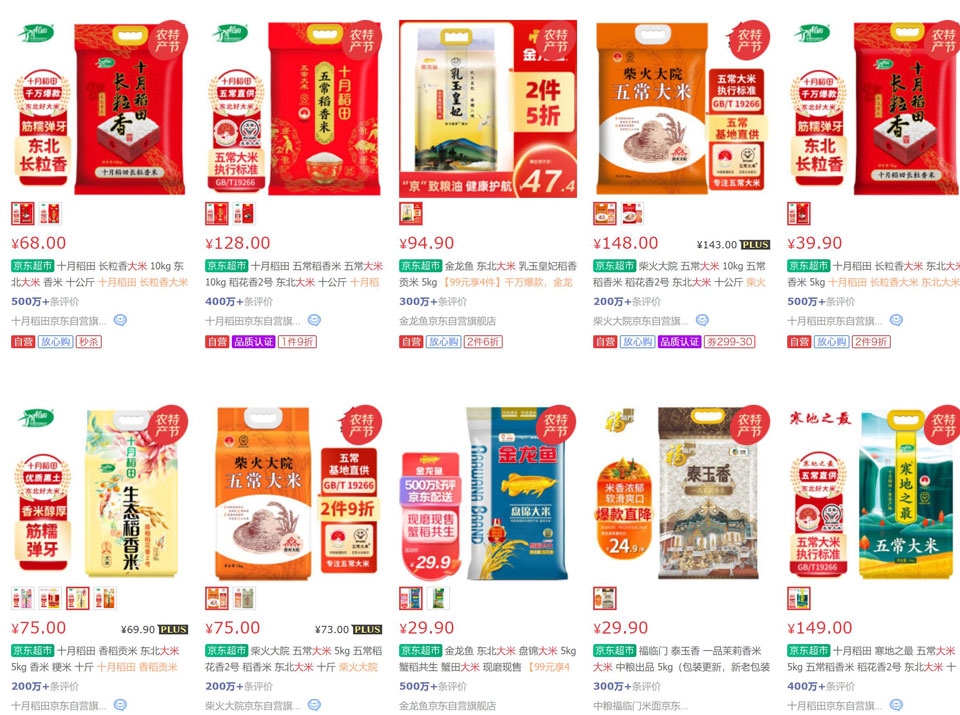Select second variant thumbnail under ¥29.90 金龙鱼 盘锦大米
960x715 pixels.
pos(438,598)
